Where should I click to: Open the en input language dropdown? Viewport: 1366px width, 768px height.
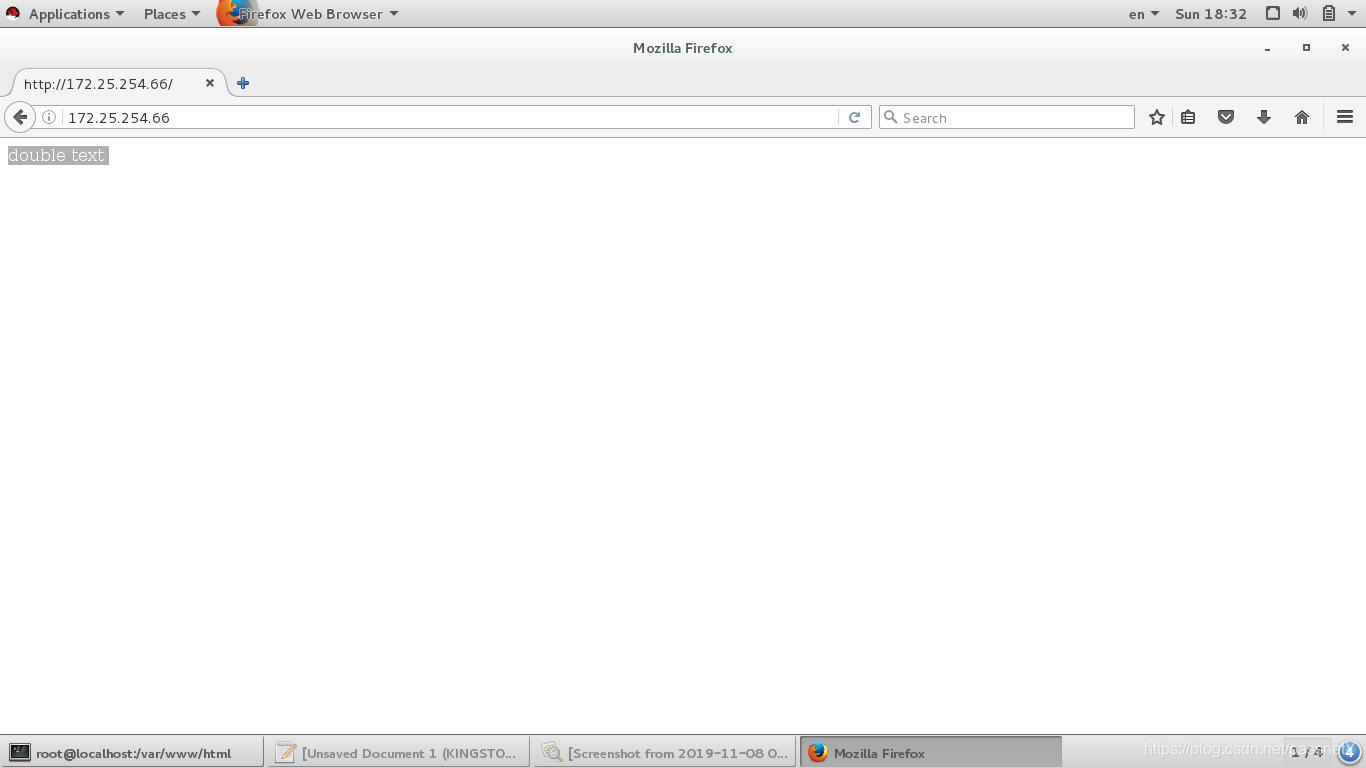(1144, 14)
